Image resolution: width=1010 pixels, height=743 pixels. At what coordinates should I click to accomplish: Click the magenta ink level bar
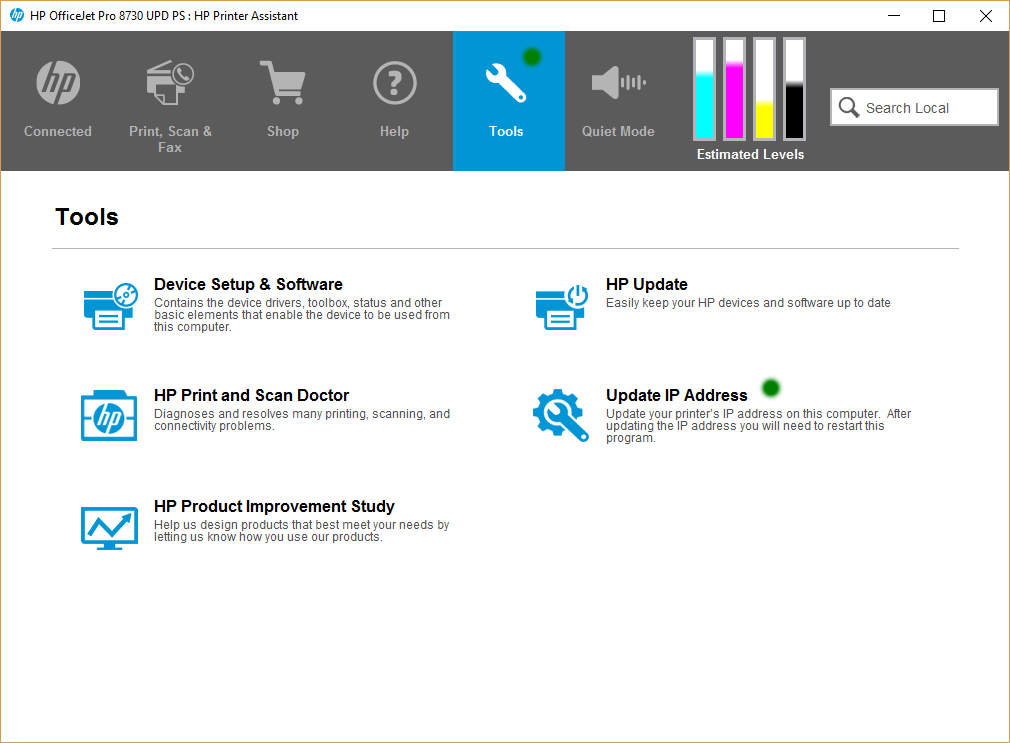coord(734,88)
